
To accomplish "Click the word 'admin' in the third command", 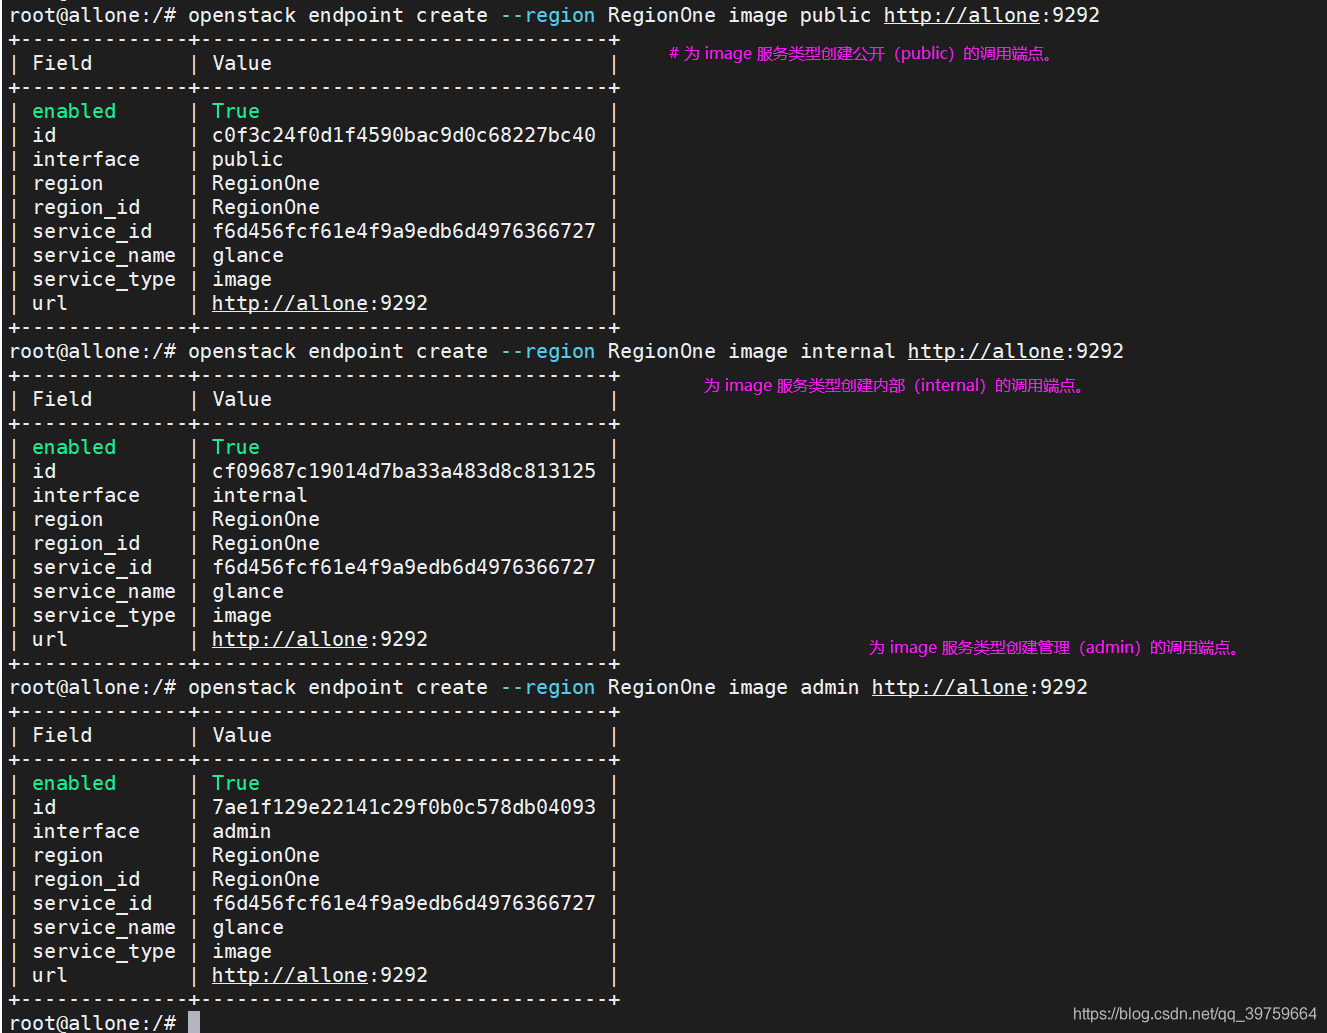I will point(830,688).
